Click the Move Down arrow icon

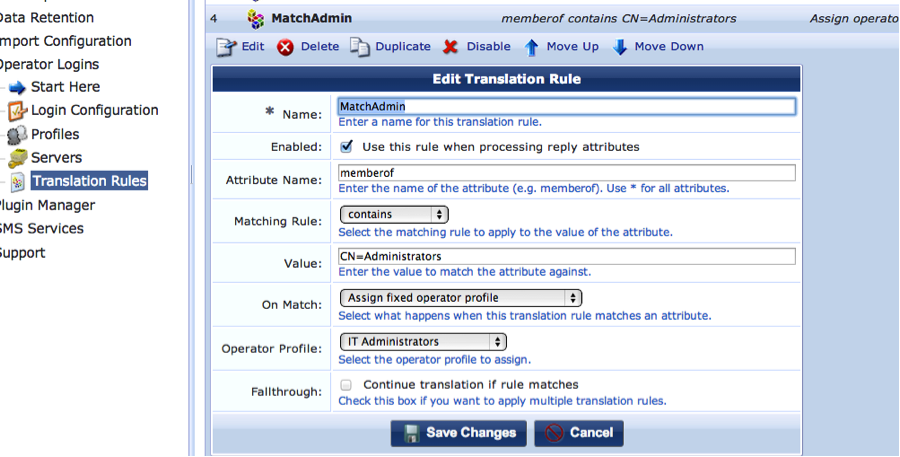tap(620, 47)
